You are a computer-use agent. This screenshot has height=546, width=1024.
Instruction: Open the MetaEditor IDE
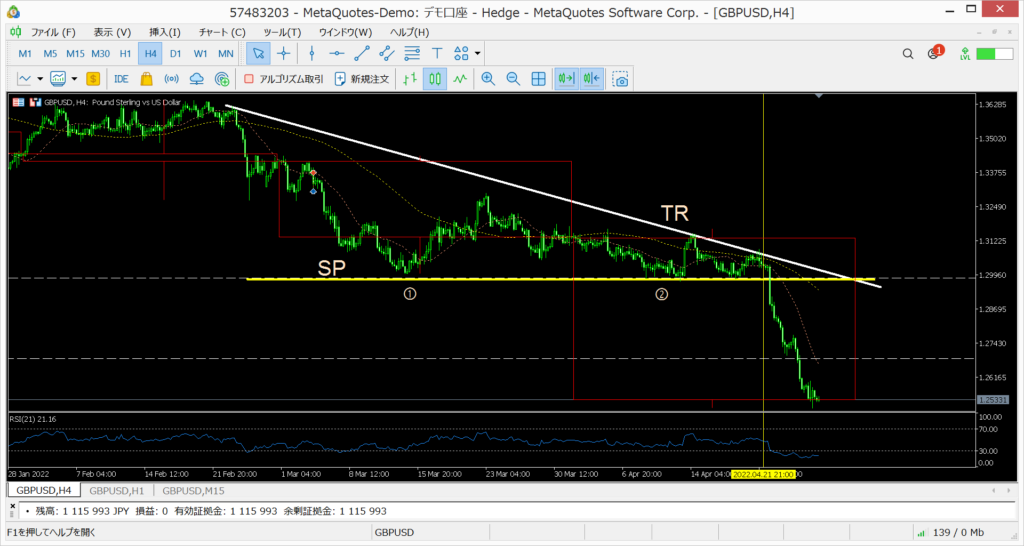[x=121, y=78]
